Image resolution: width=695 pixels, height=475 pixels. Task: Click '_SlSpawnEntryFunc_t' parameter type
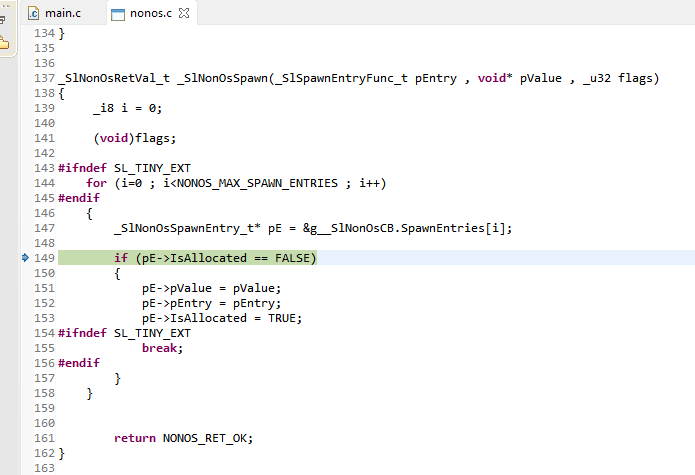tap(341, 78)
